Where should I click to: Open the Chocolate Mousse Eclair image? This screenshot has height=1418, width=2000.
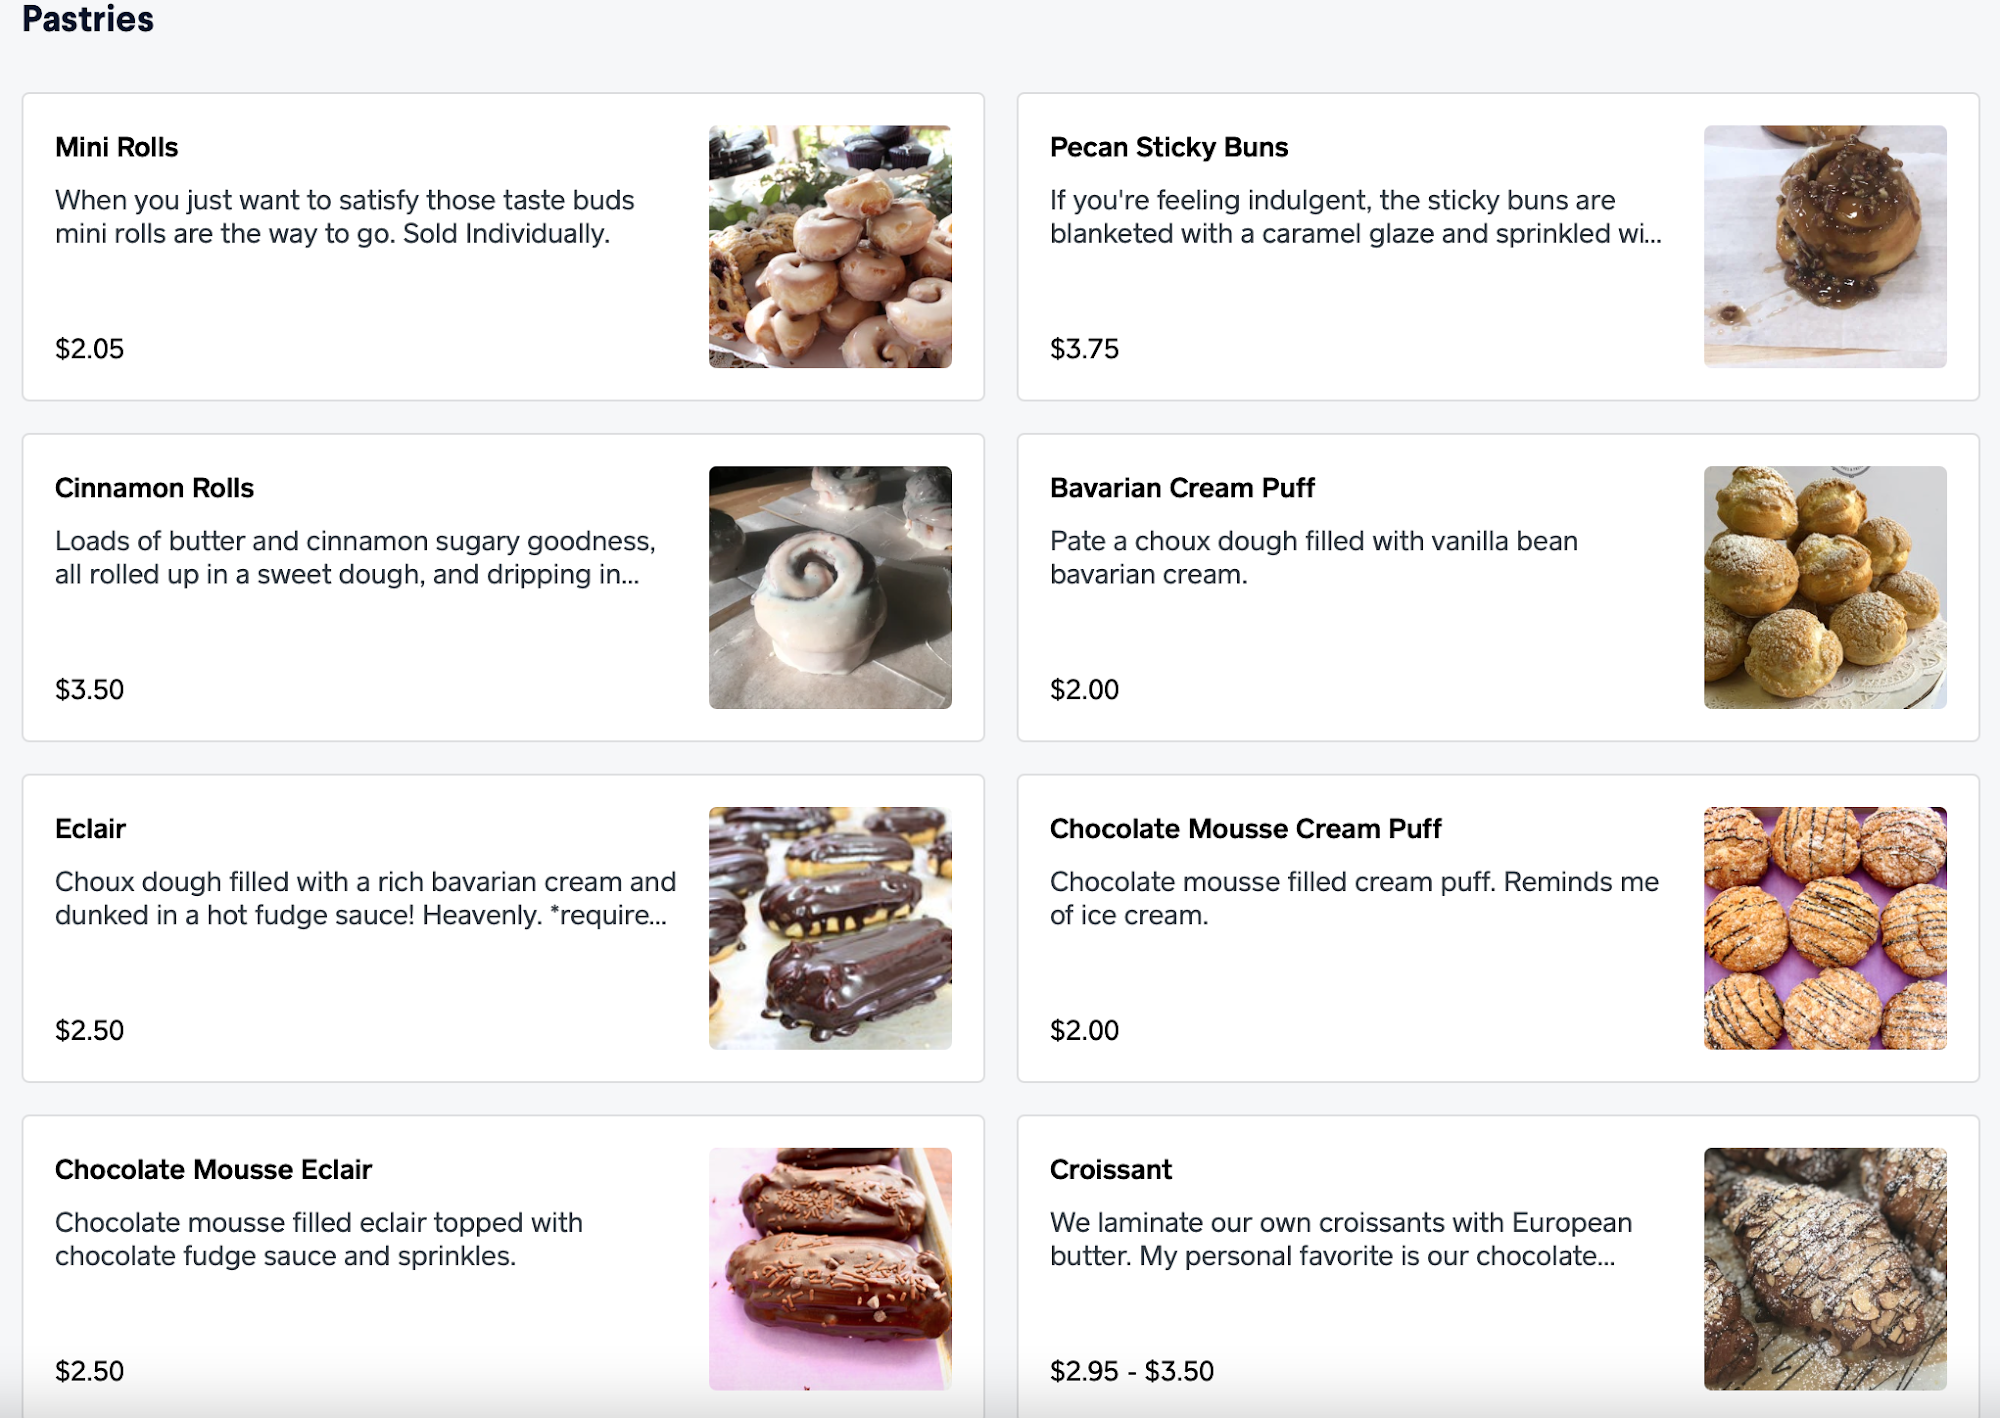[x=830, y=1268]
